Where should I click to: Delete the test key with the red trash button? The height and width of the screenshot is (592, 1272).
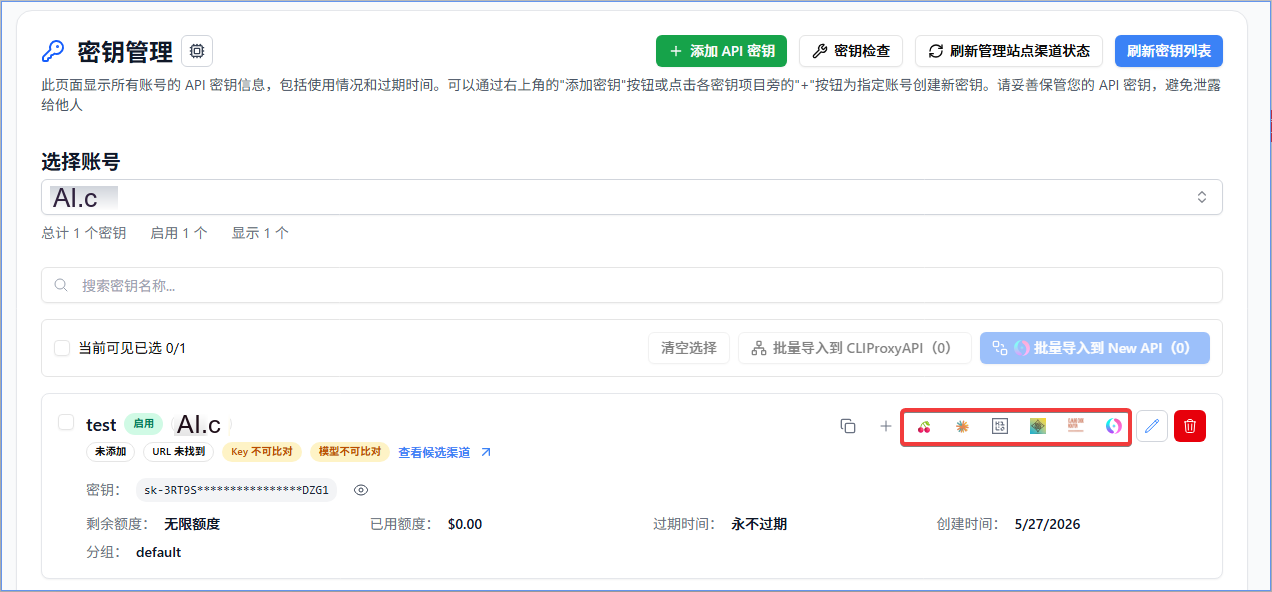(x=1190, y=426)
